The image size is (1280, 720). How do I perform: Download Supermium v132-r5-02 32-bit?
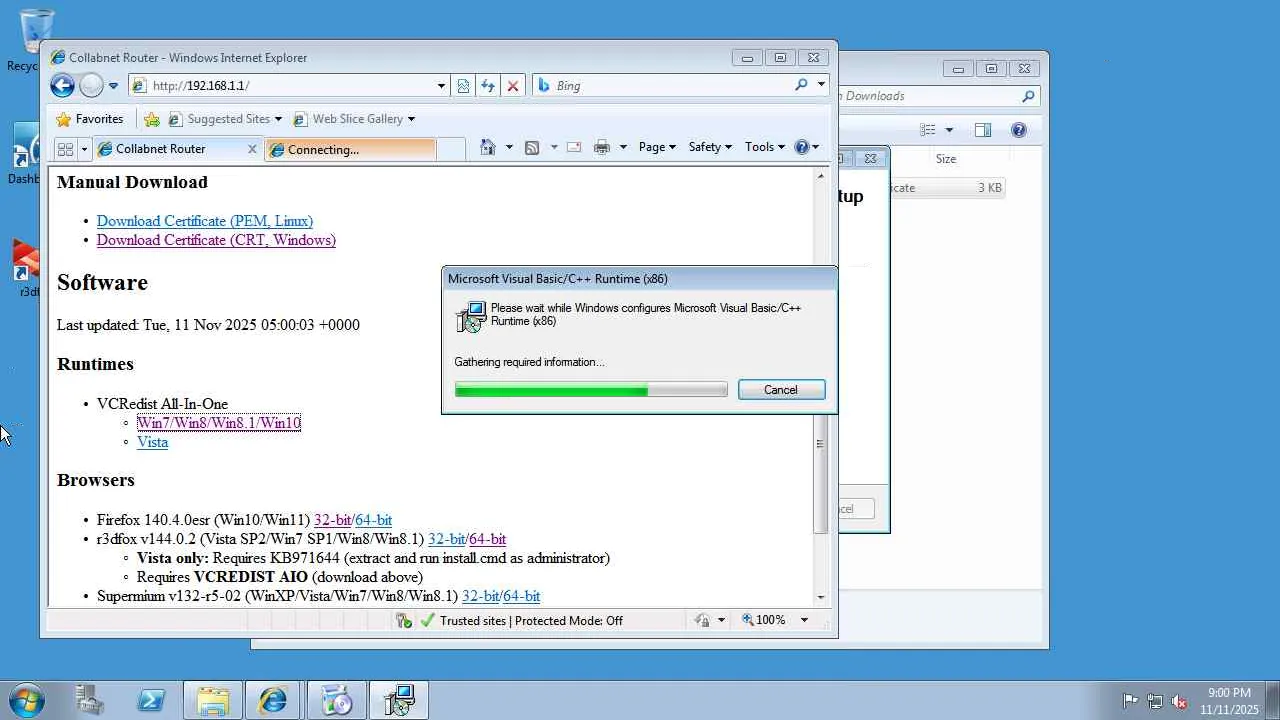(x=480, y=596)
